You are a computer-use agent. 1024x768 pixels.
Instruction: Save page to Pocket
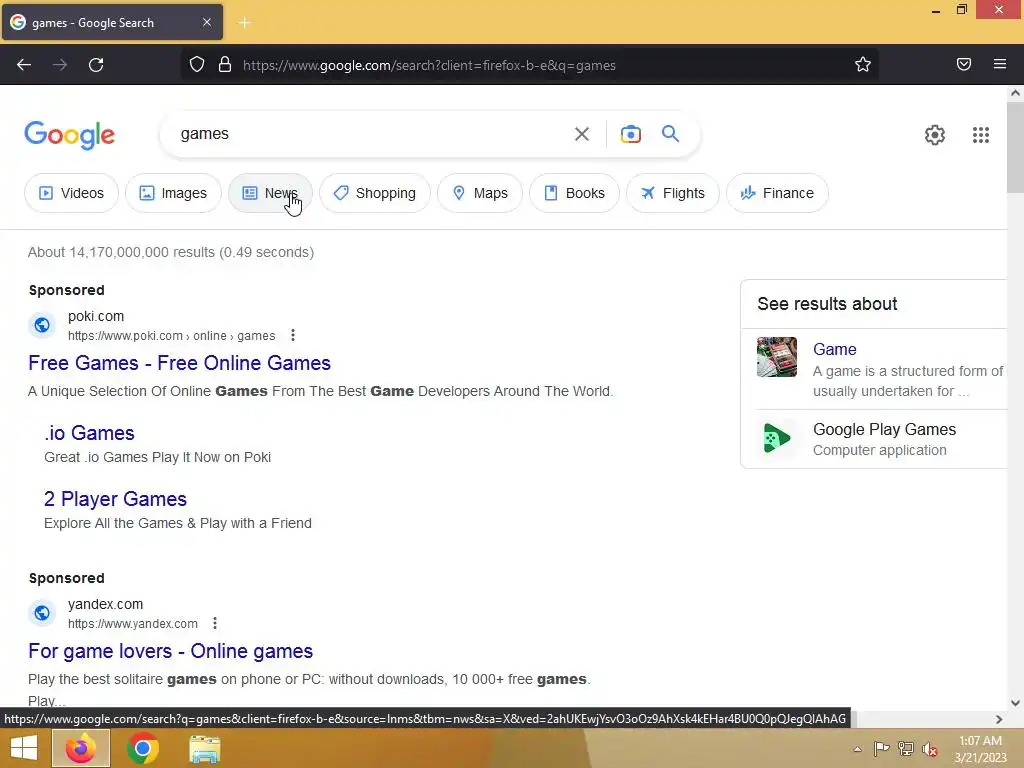(963, 64)
